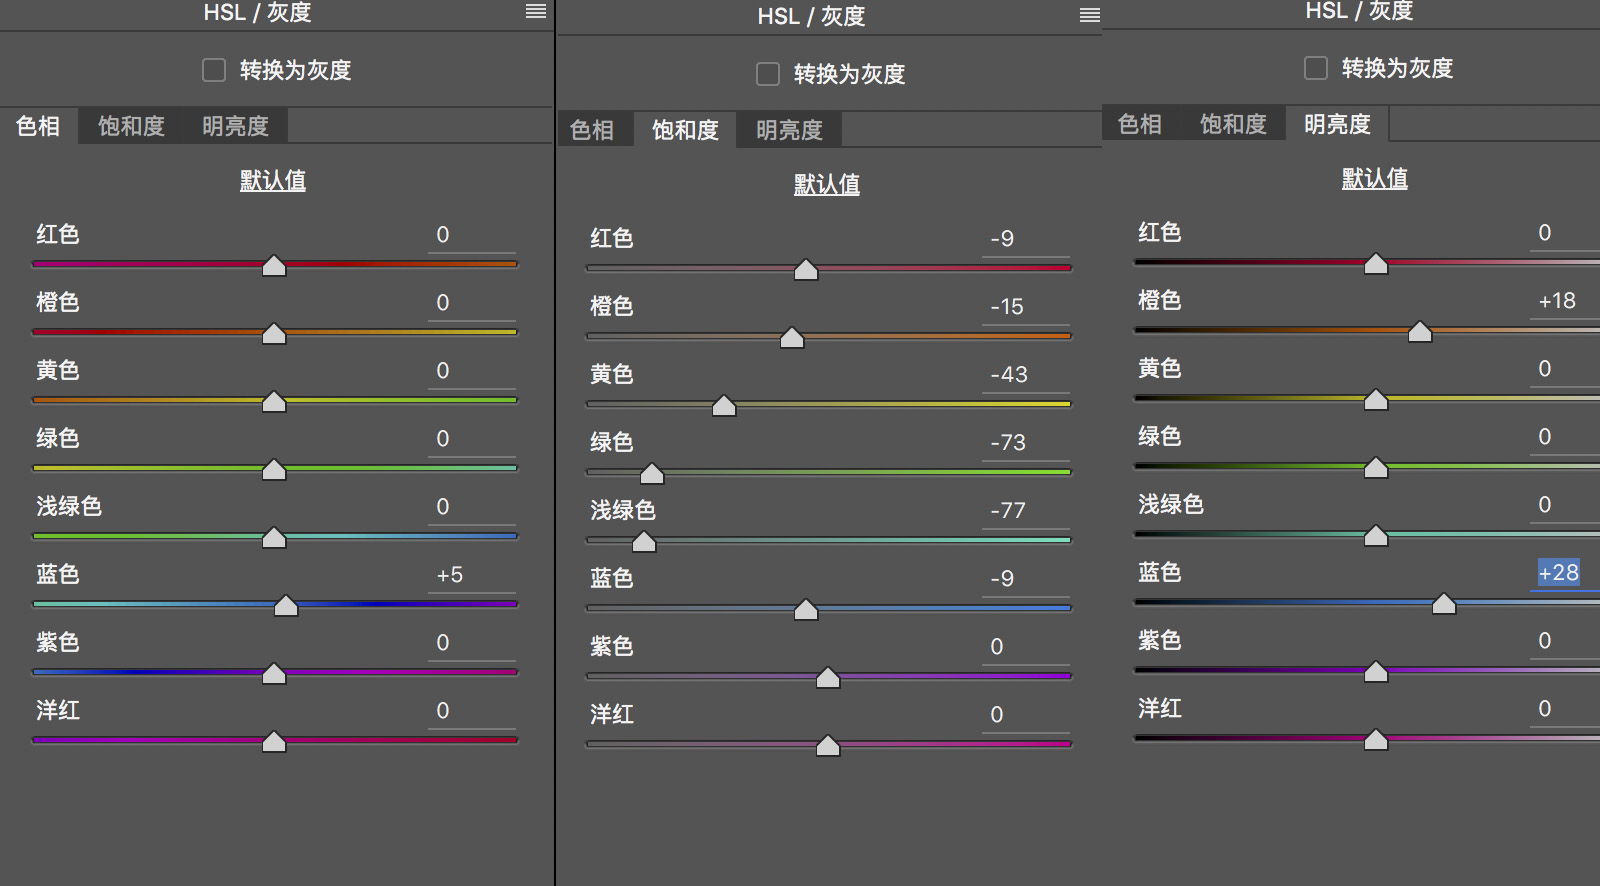Click 默认值 link in the saturation panel

tap(827, 184)
